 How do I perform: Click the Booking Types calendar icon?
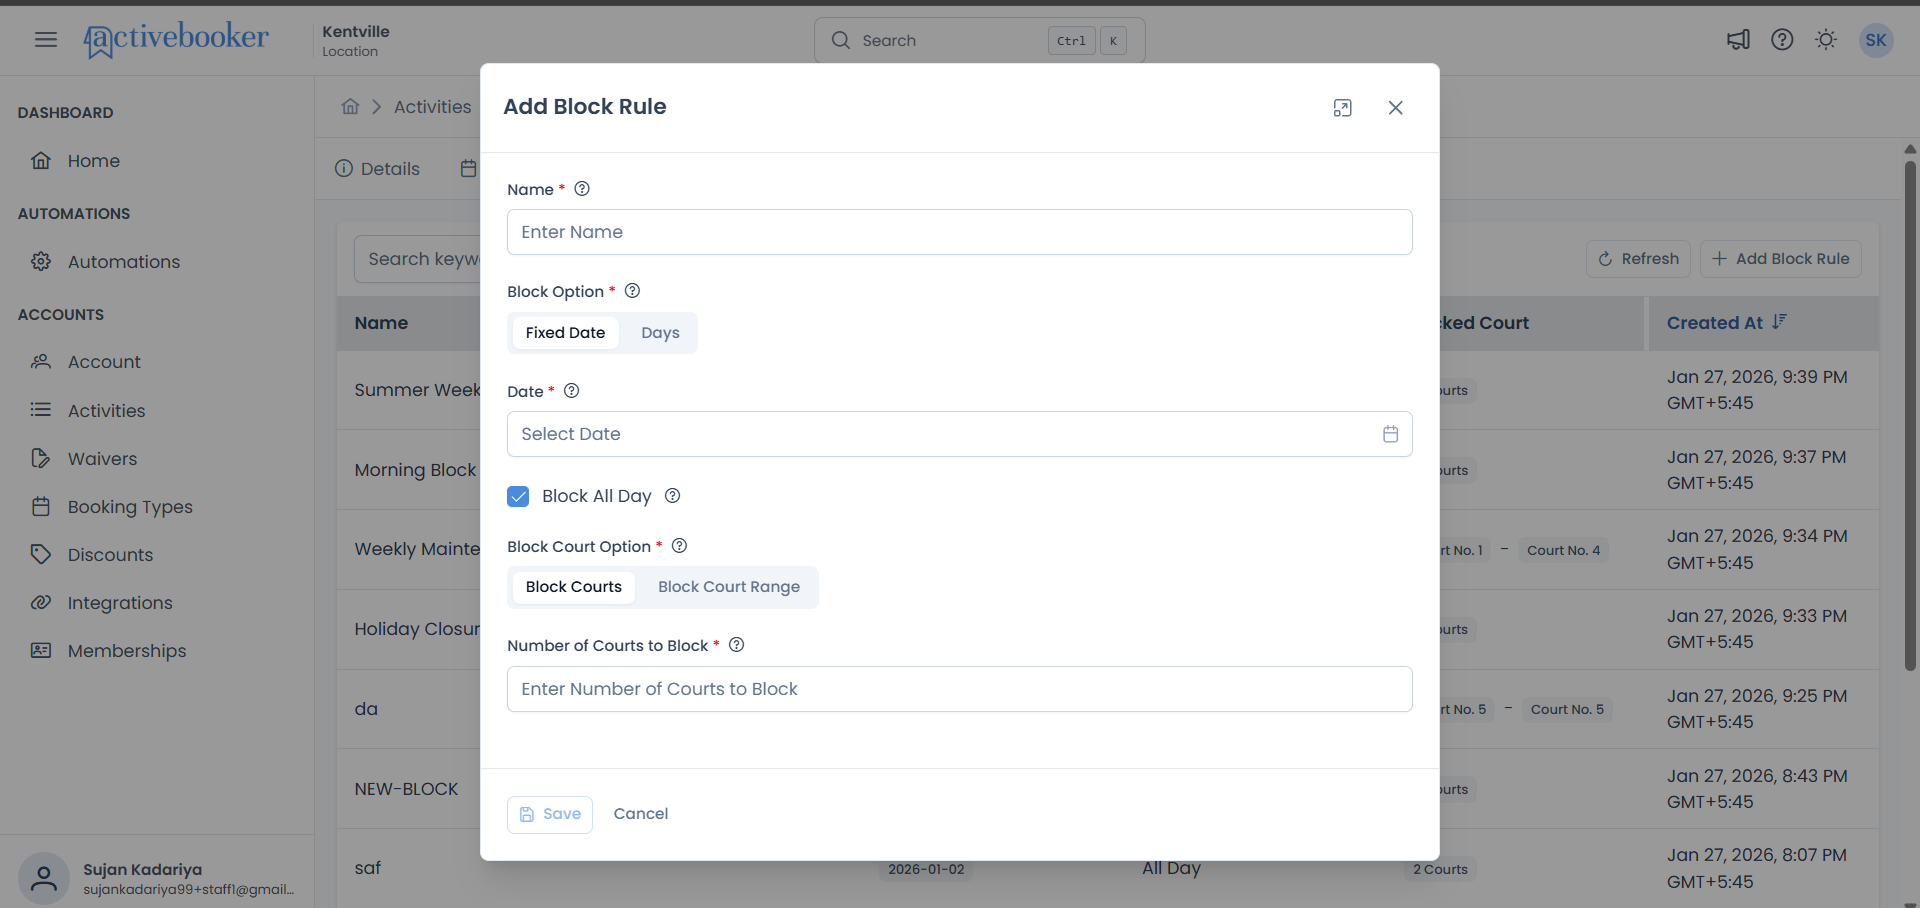[x=41, y=507]
